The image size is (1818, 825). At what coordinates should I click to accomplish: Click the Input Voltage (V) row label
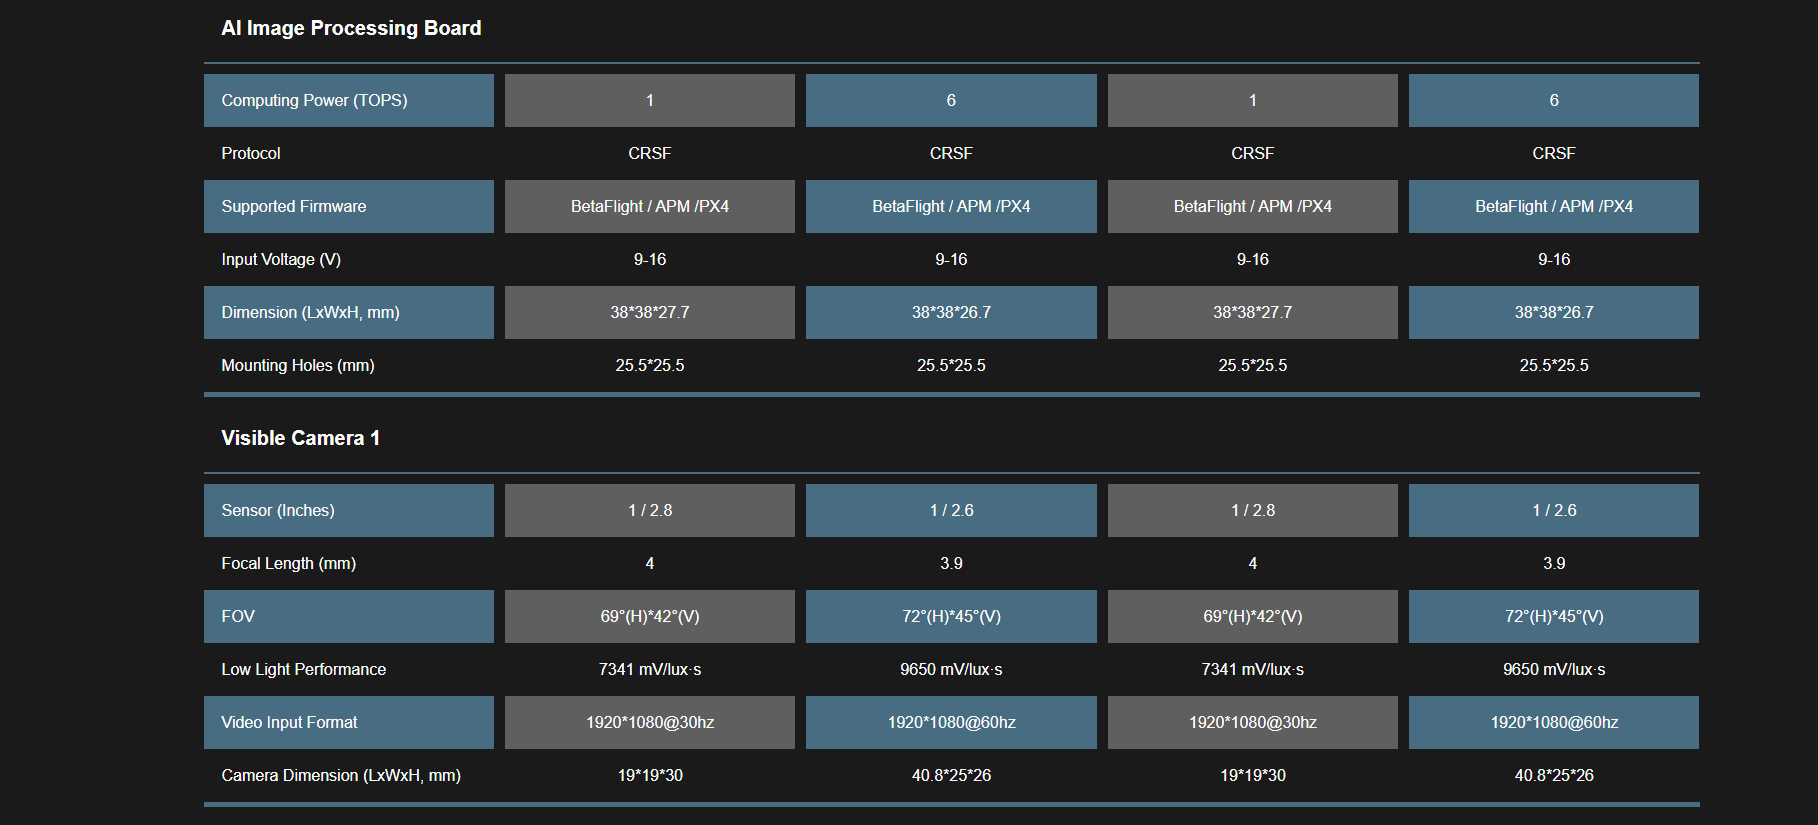[281, 259]
